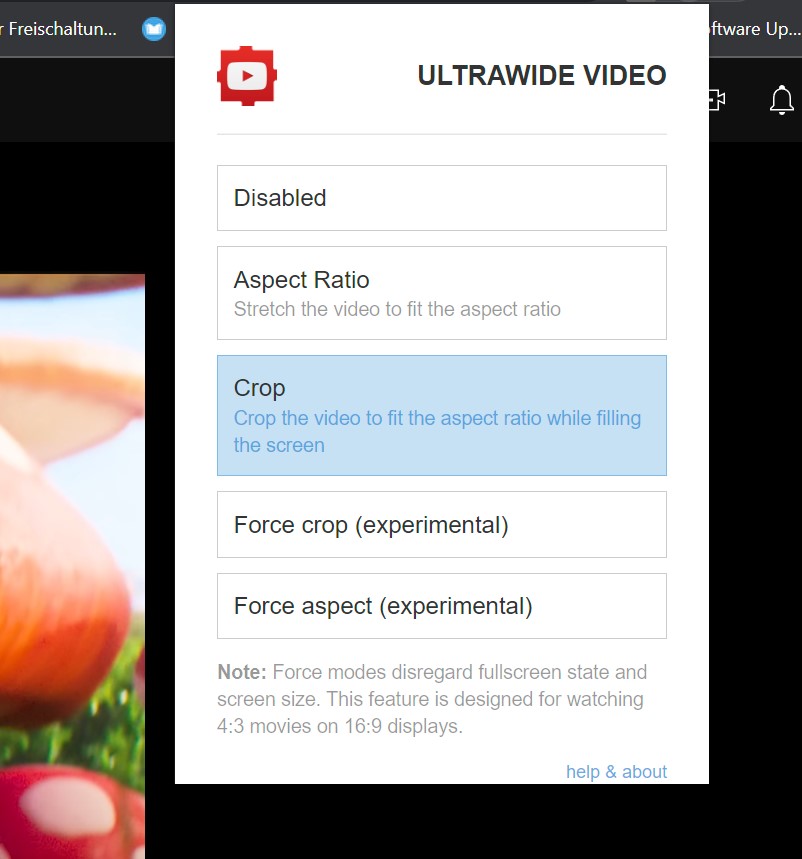Open the blue book bookmark icon
The height and width of the screenshot is (859, 802).
154,28
